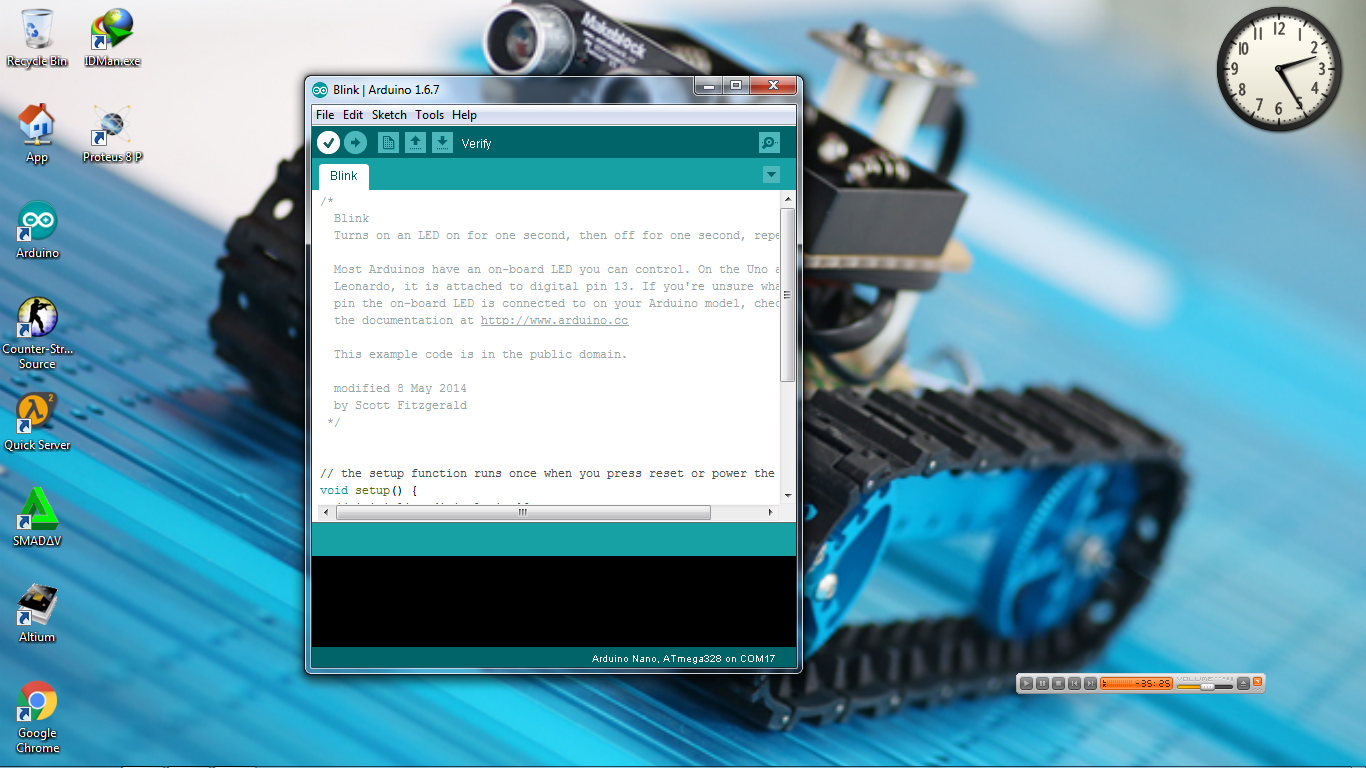Image resolution: width=1366 pixels, height=768 pixels.
Task: Open an existing sketch
Action: click(x=415, y=142)
